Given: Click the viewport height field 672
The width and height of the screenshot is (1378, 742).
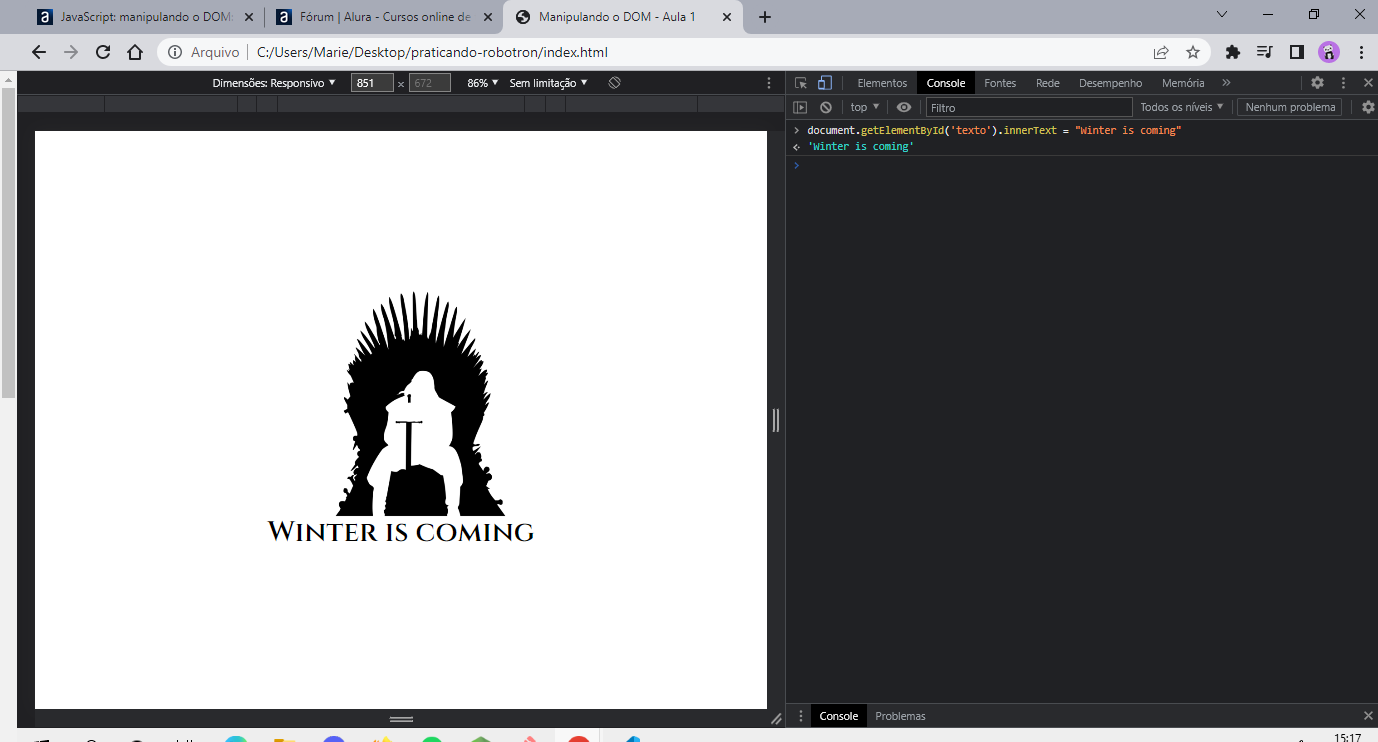Looking at the screenshot, I should coord(430,83).
